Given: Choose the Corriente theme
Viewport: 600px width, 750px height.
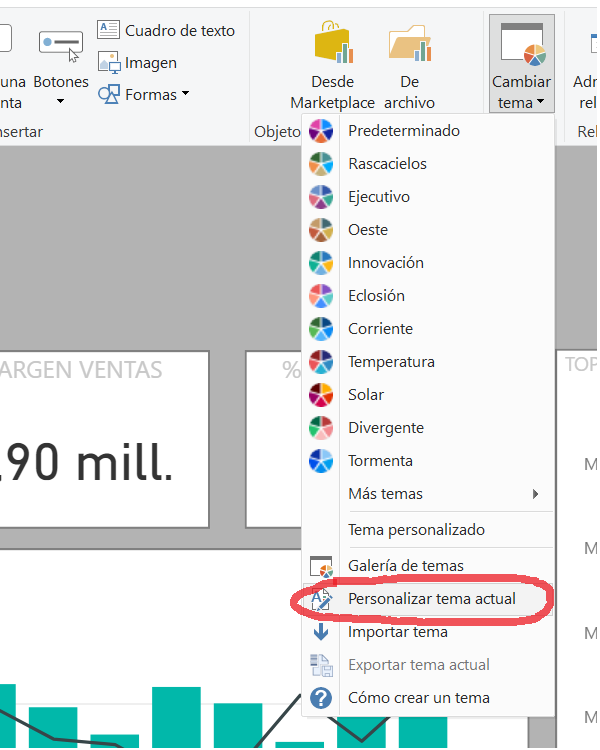Looking at the screenshot, I should coord(428,329).
